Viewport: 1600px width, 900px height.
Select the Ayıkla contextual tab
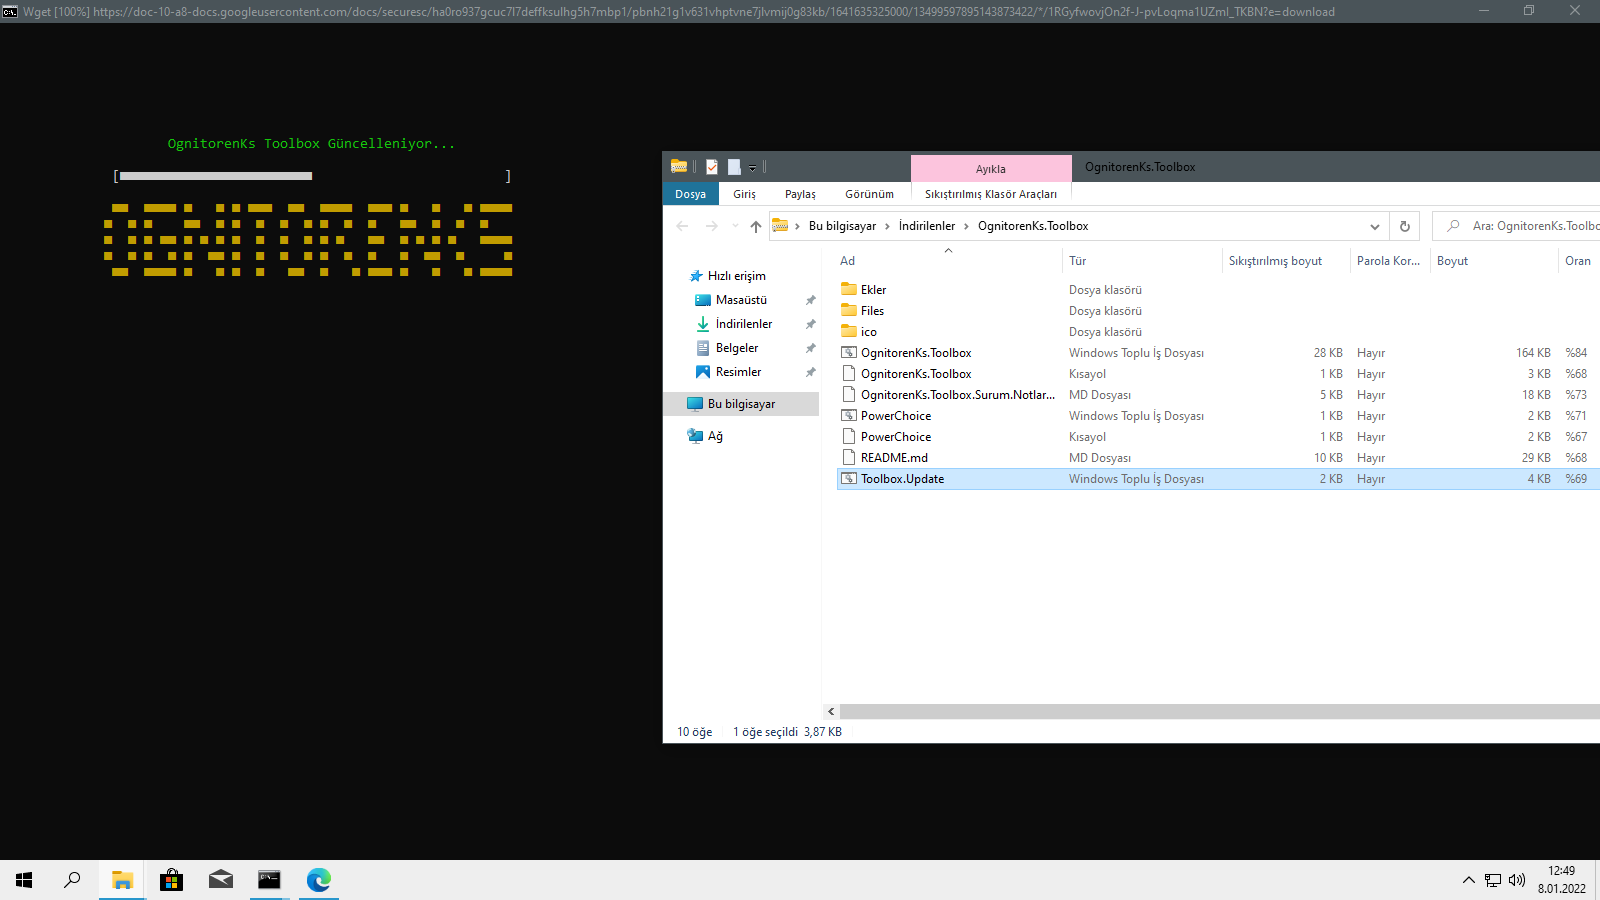point(991,169)
